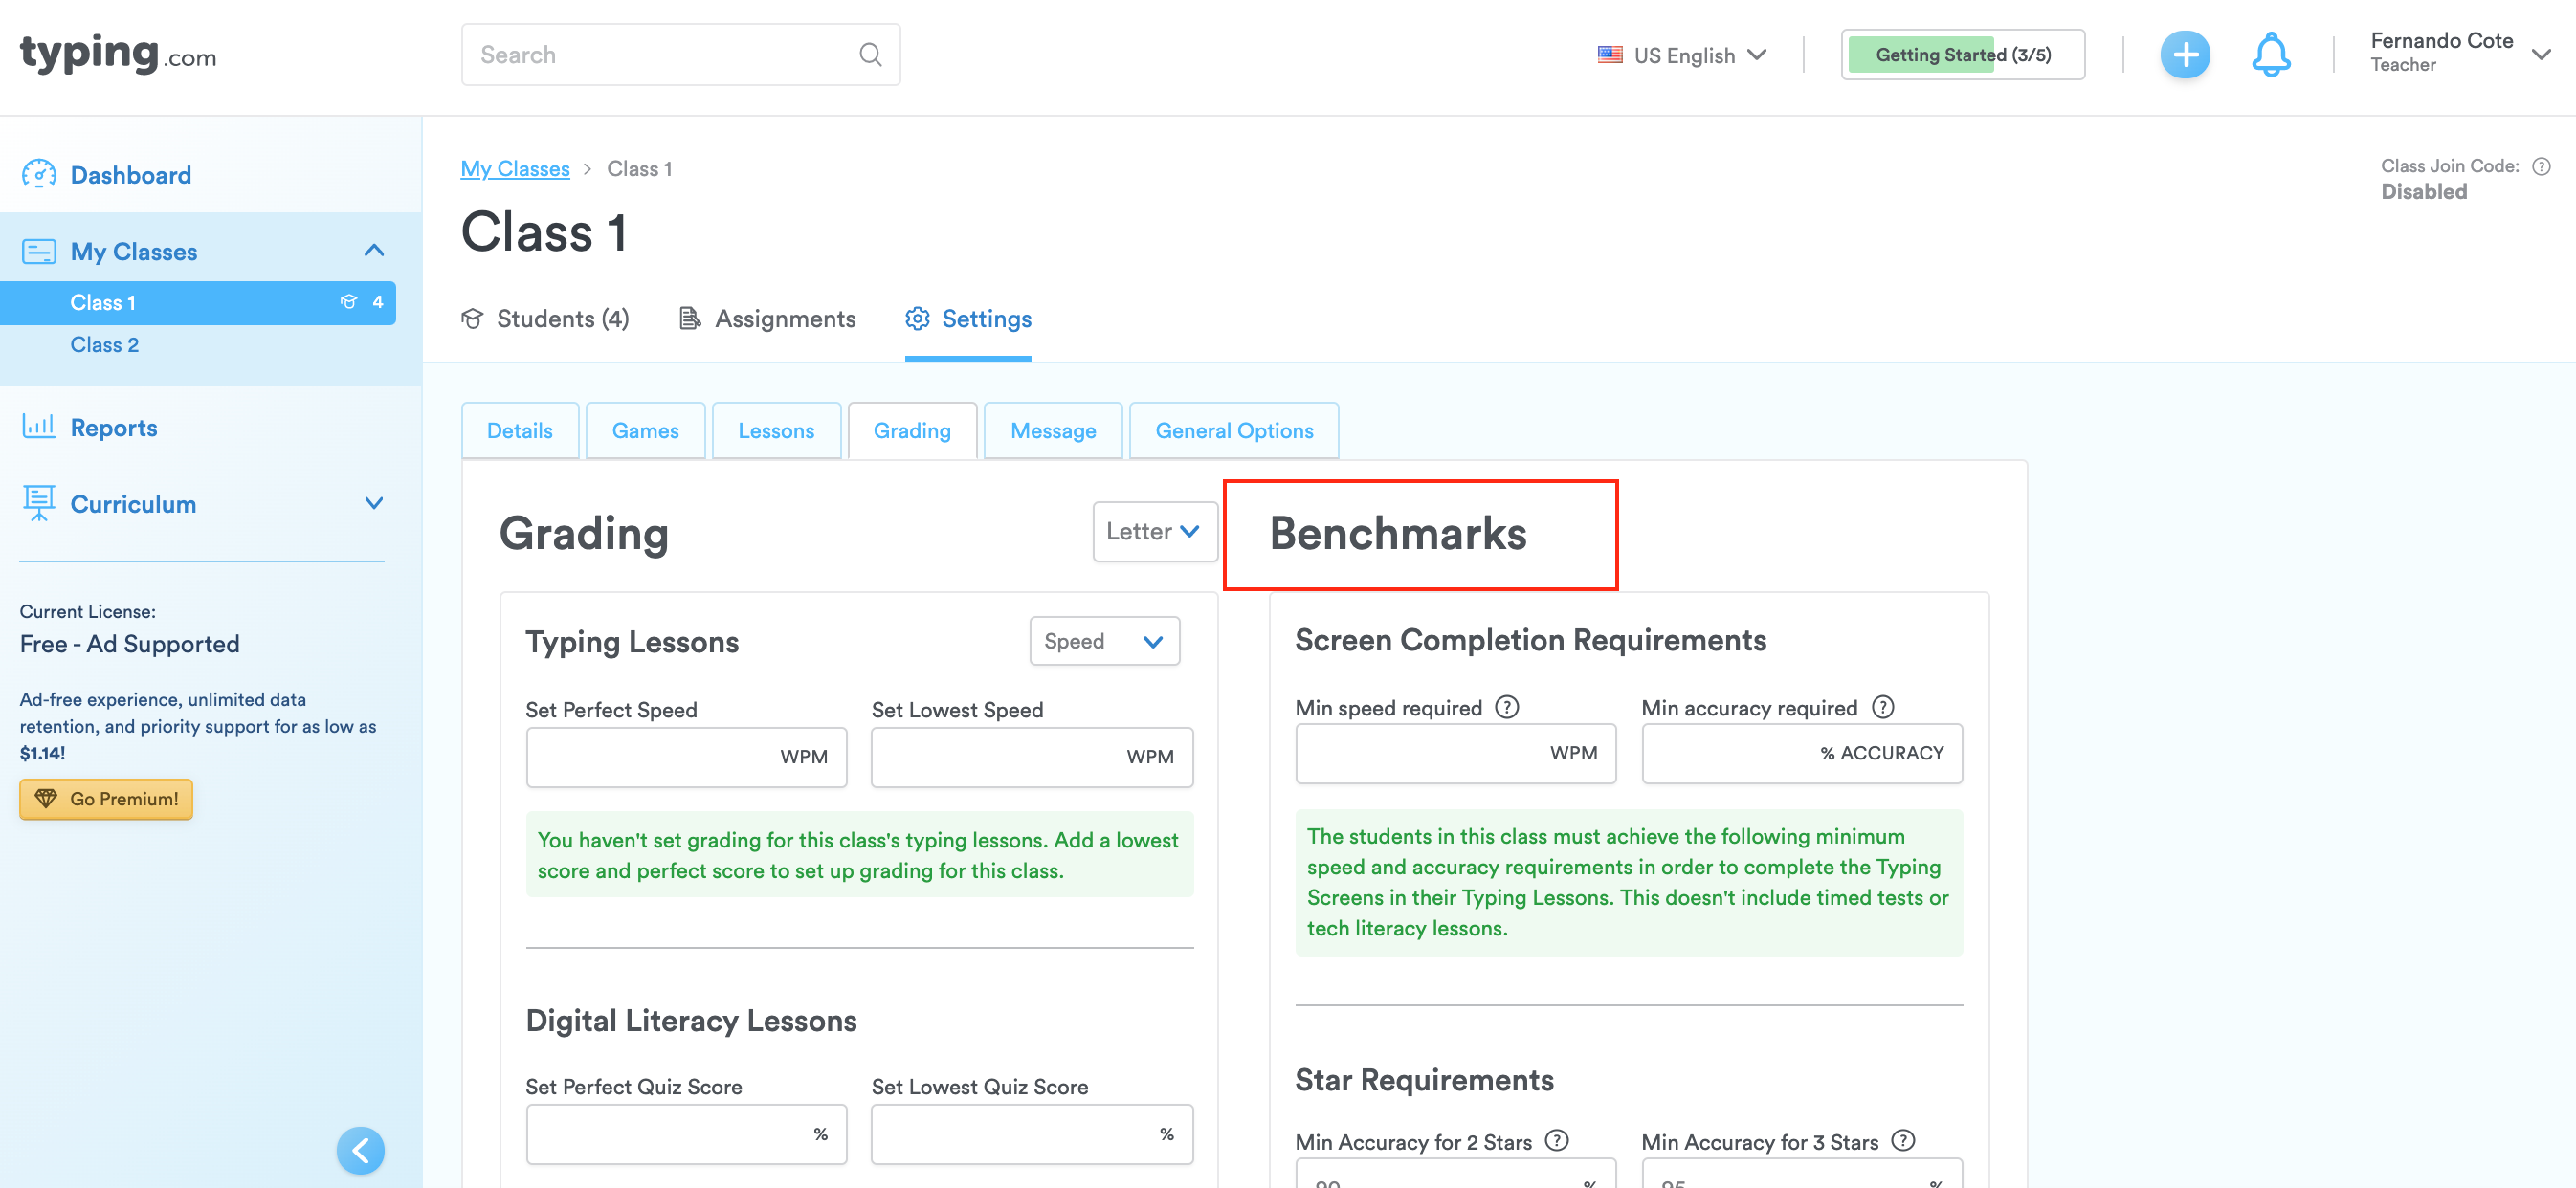The width and height of the screenshot is (2576, 1188).
Task: Click the Min speed required help icon
Action: click(1507, 706)
